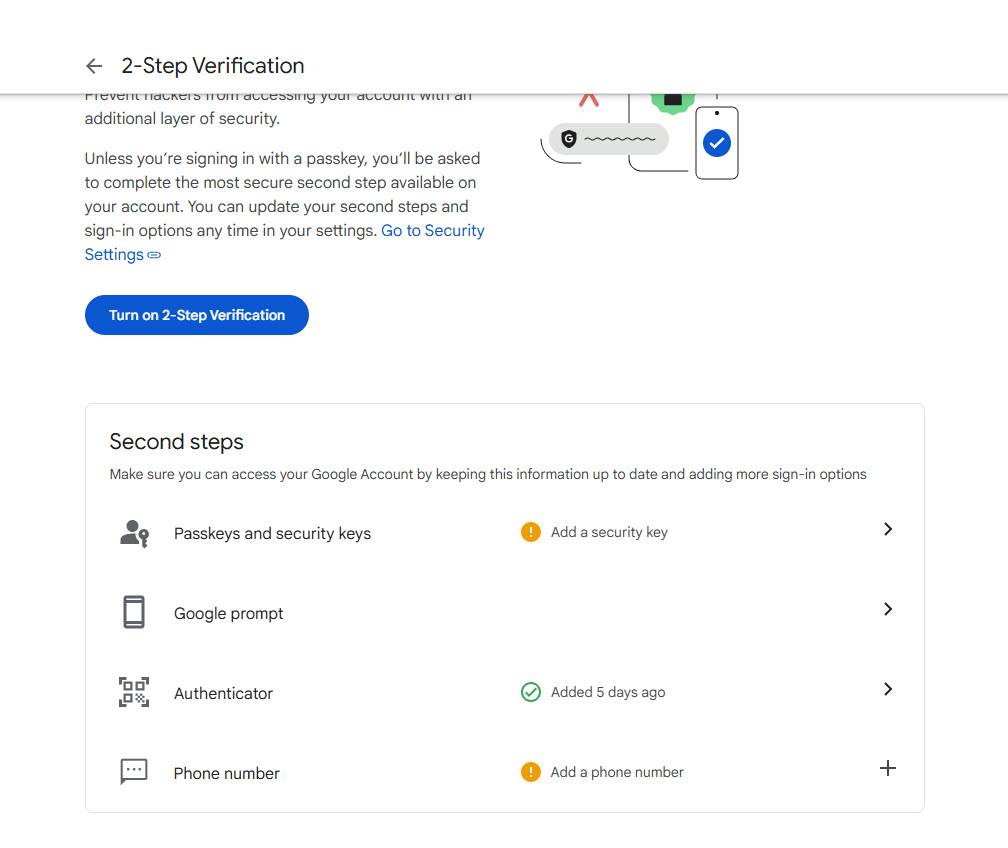
Task: Click the 'Added 5 days ago' status text
Action: [x=608, y=692]
